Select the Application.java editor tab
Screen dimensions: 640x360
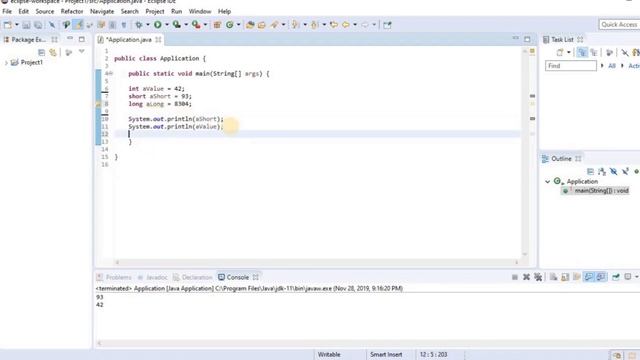point(129,40)
